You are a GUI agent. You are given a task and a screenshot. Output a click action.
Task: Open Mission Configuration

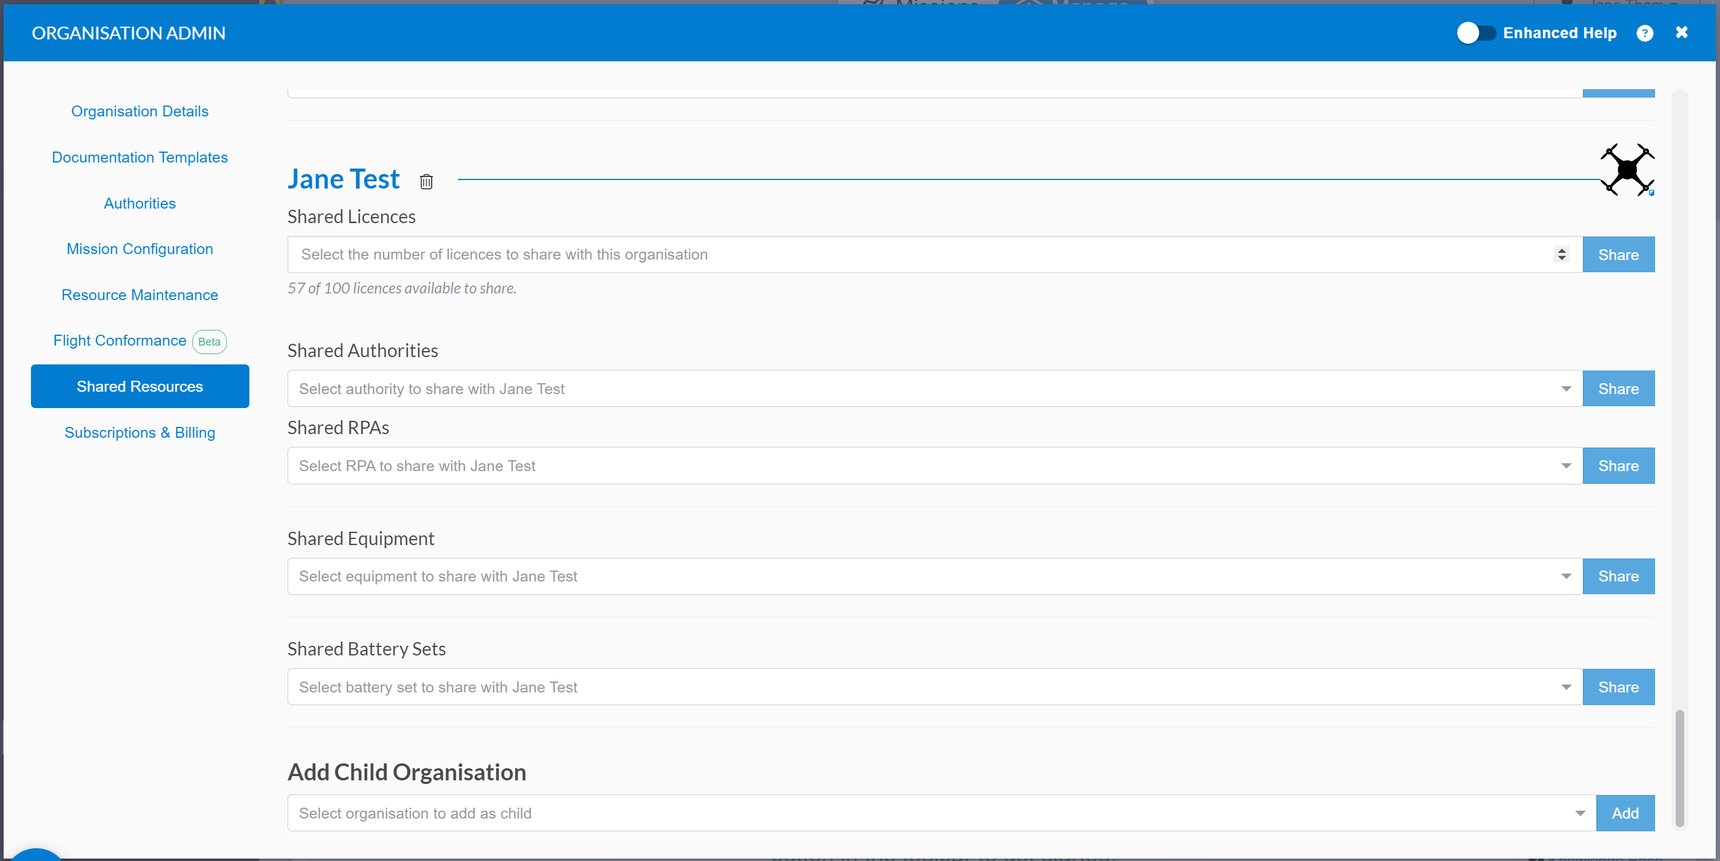click(140, 249)
